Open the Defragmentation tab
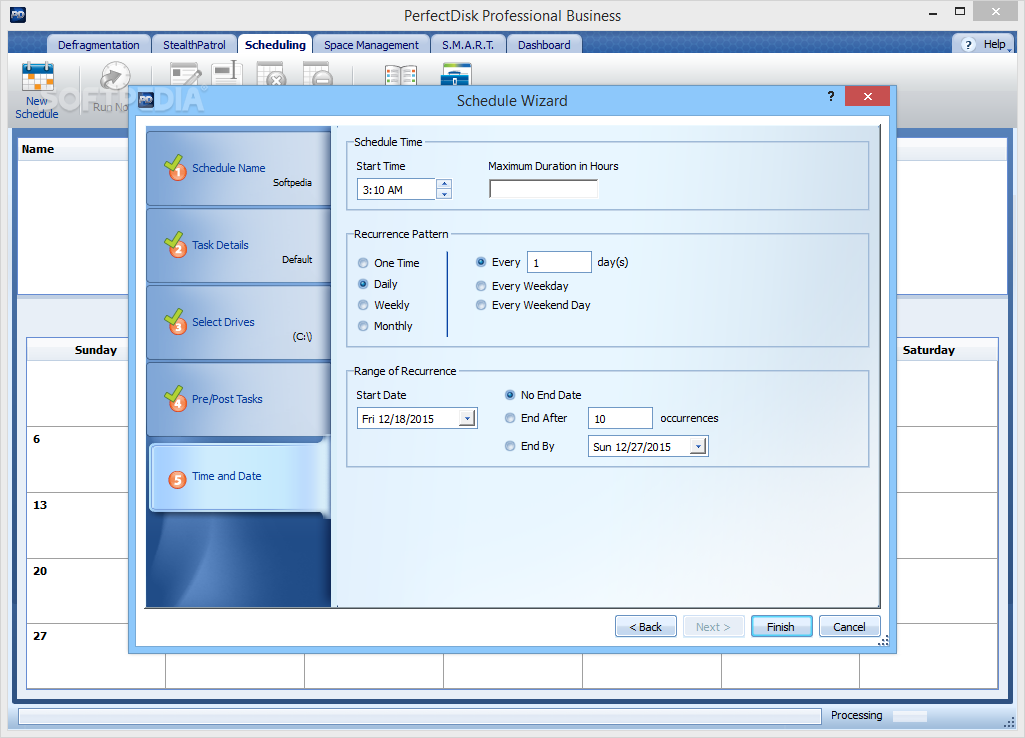Image resolution: width=1025 pixels, height=738 pixels. pos(98,44)
